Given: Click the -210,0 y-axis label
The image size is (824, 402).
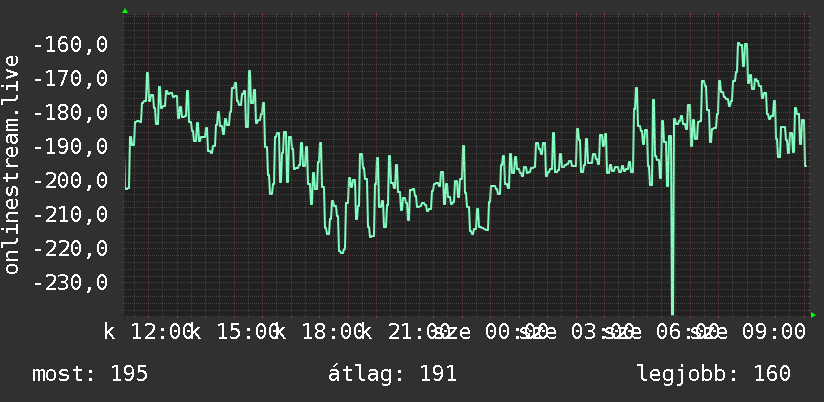Looking at the screenshot, I should [70, 214].
